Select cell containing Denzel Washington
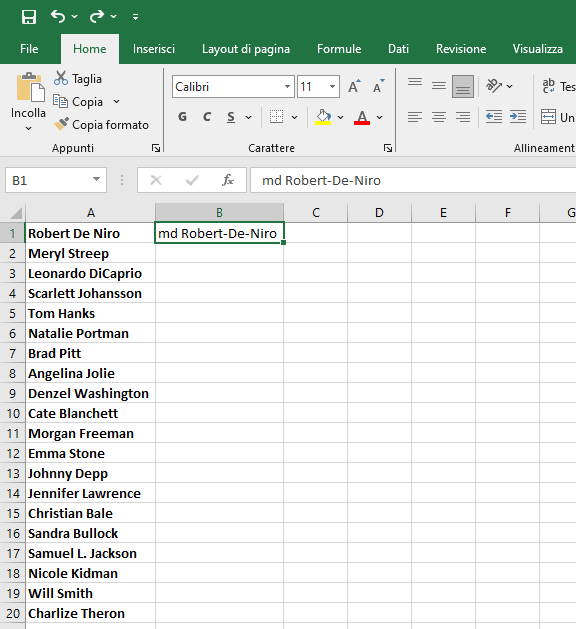This screenshot has height=629, width=576. (x=91, y=394)
